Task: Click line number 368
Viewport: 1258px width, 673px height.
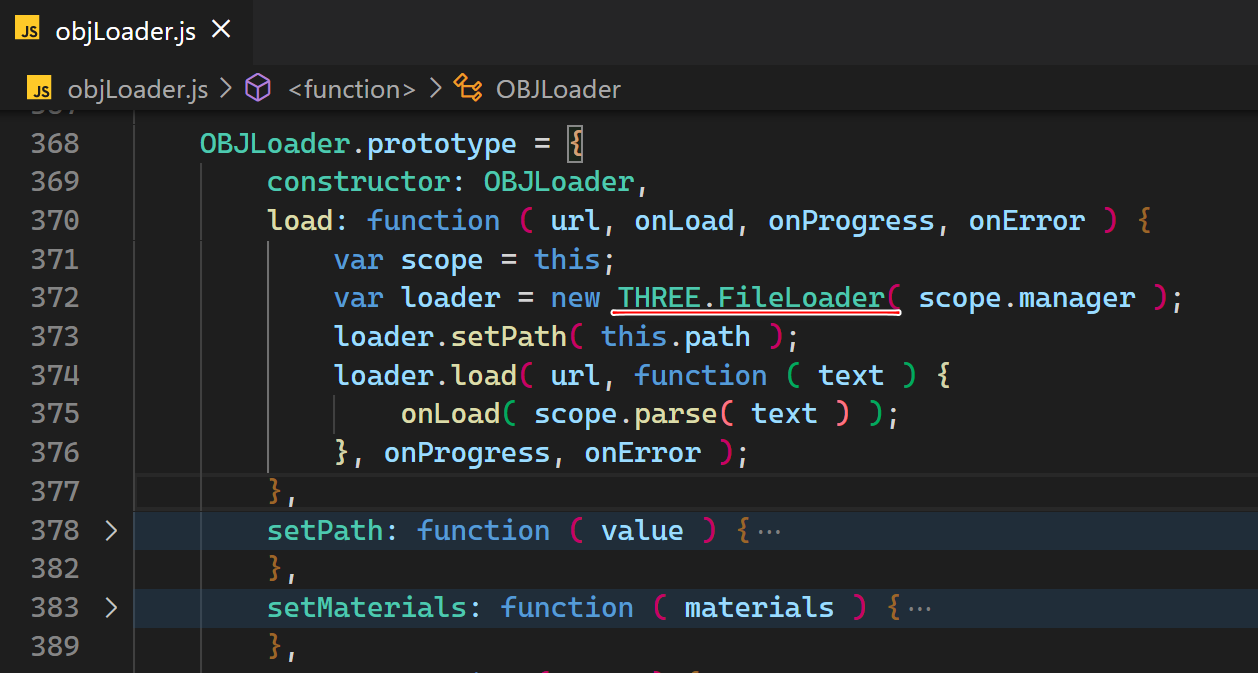Action: [55, 143]
